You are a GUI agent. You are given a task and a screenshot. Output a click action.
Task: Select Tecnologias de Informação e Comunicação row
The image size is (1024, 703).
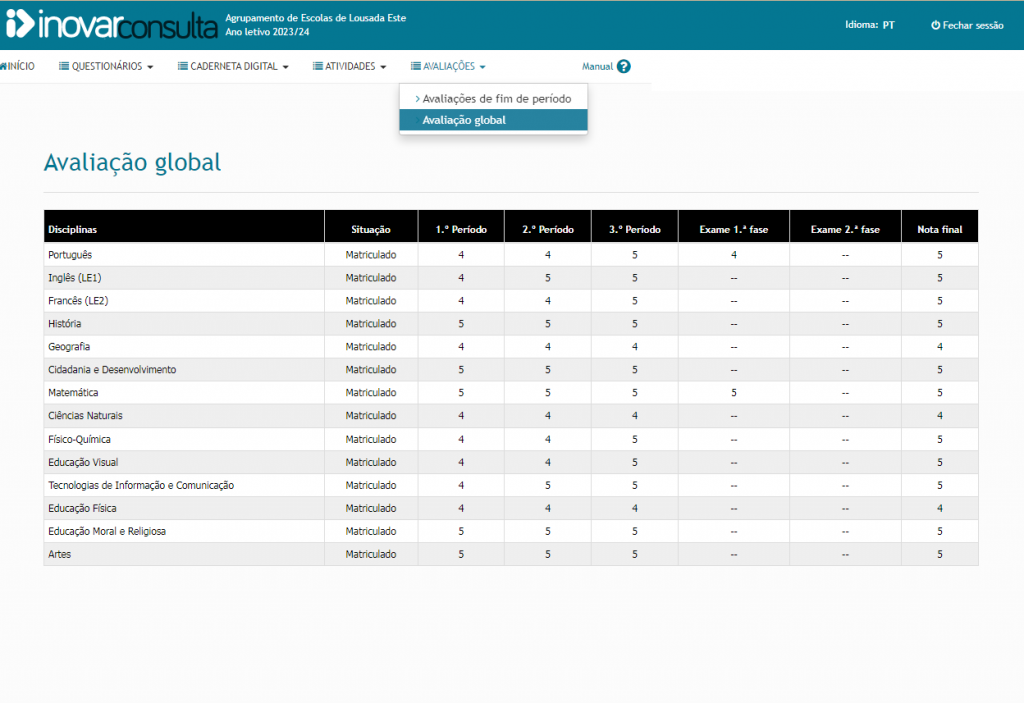tap(511, 485)
